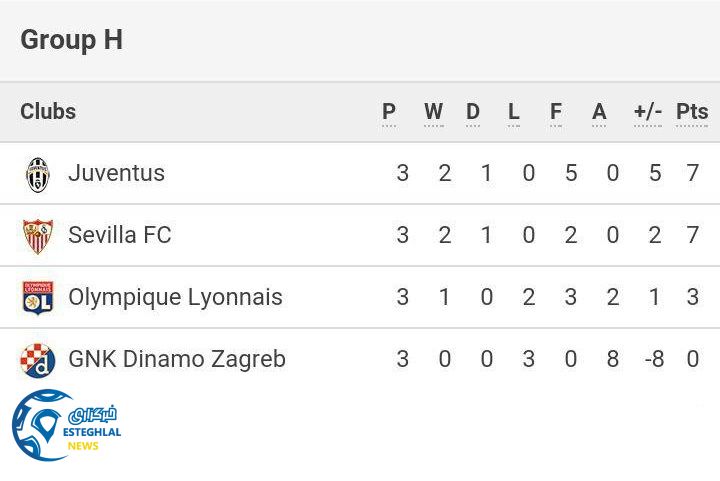720x481 pixels.
Task: Click the Sevilla FC crest icon
Action: tap(38, 236)
